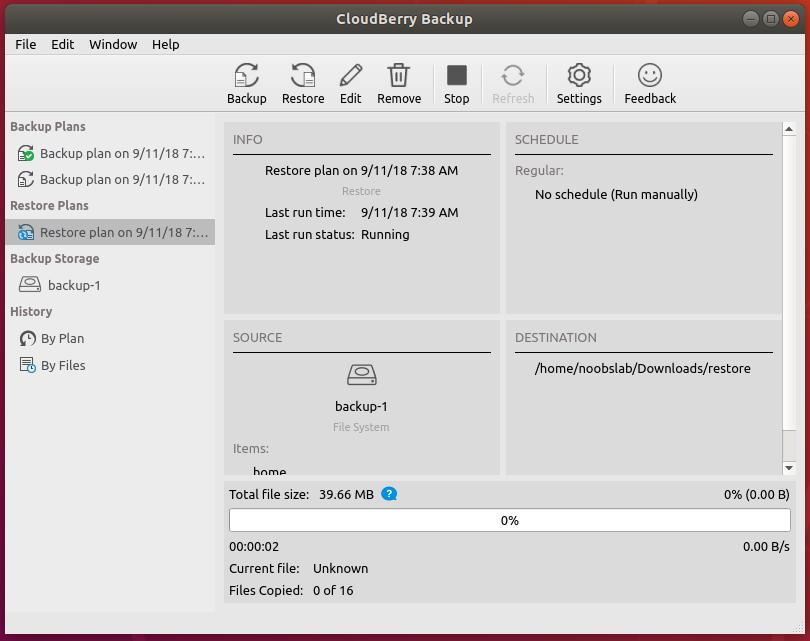The image size is (810, 641).
Task: Click the Refresh toolbar icon
Action: [x=512, y=84]
